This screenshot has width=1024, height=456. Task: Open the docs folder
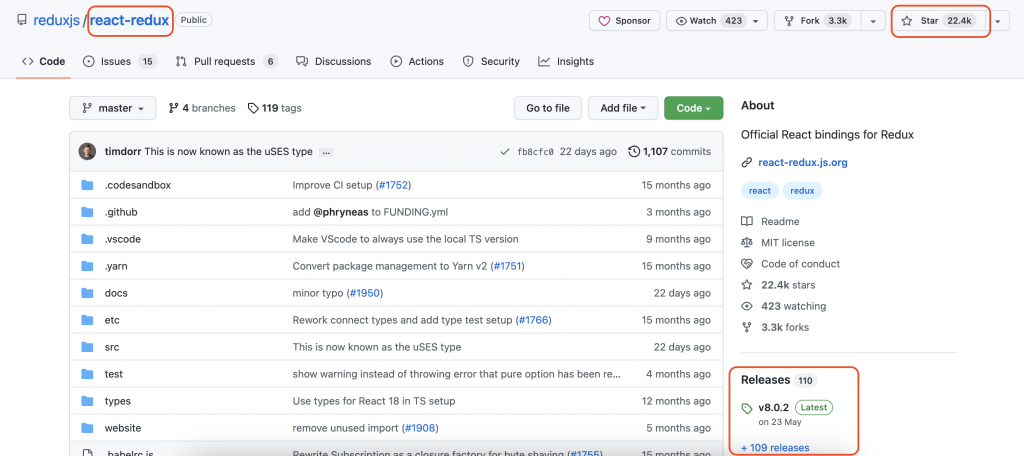pos(116,293)
